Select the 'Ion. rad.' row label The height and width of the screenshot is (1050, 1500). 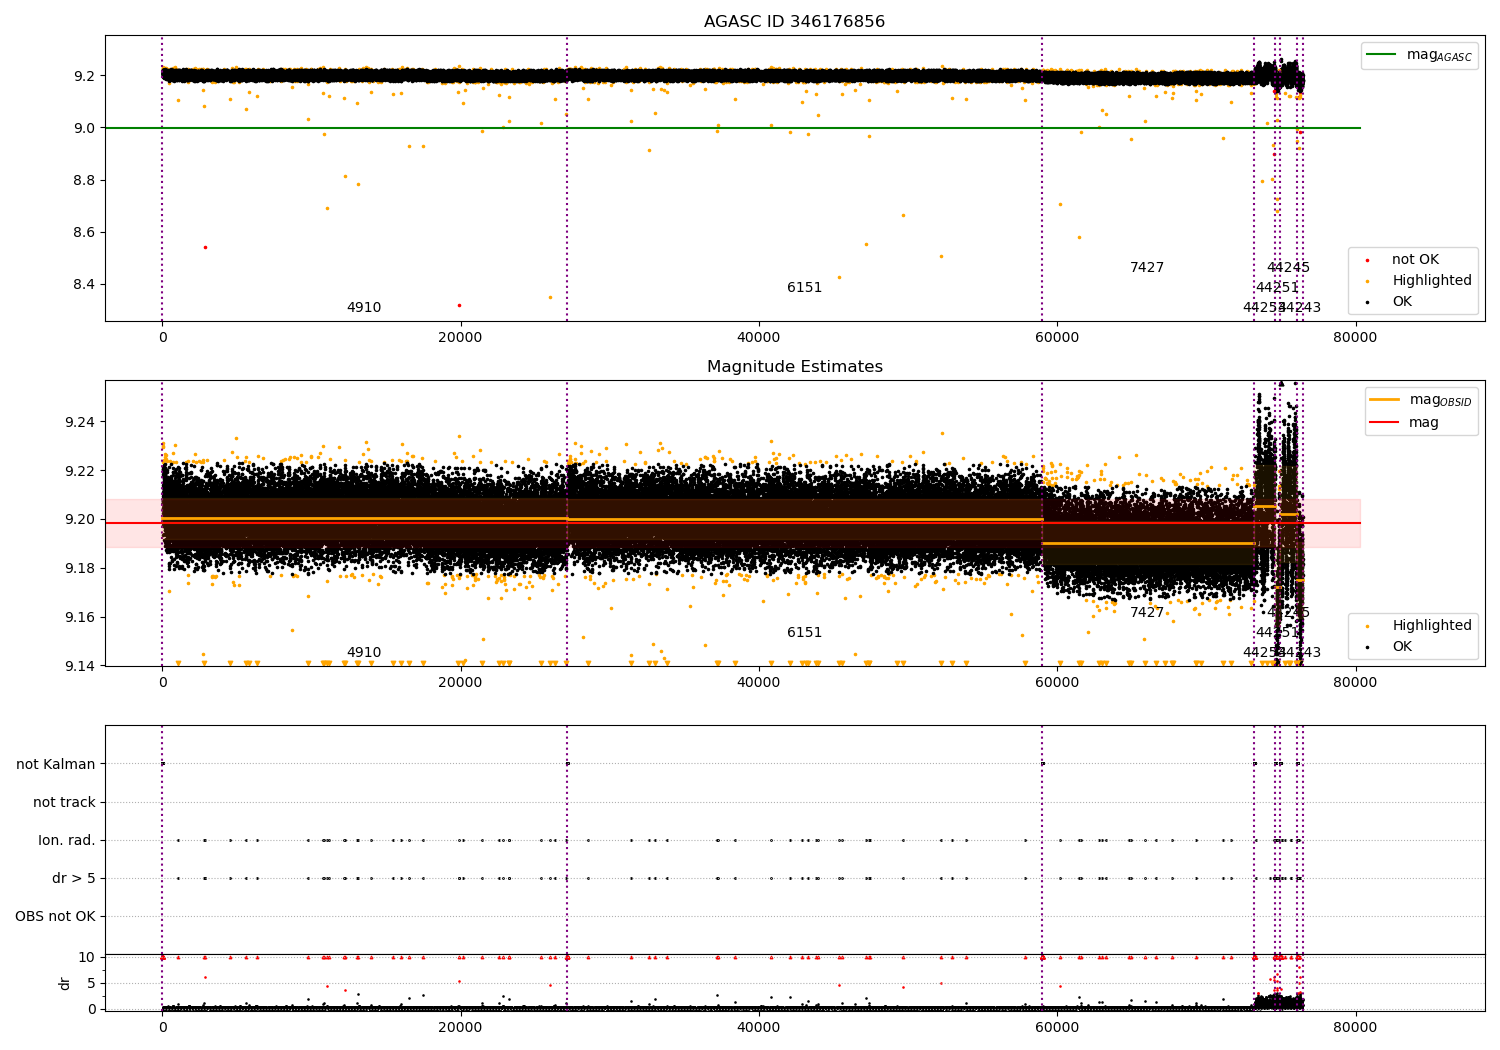(67, 841)
